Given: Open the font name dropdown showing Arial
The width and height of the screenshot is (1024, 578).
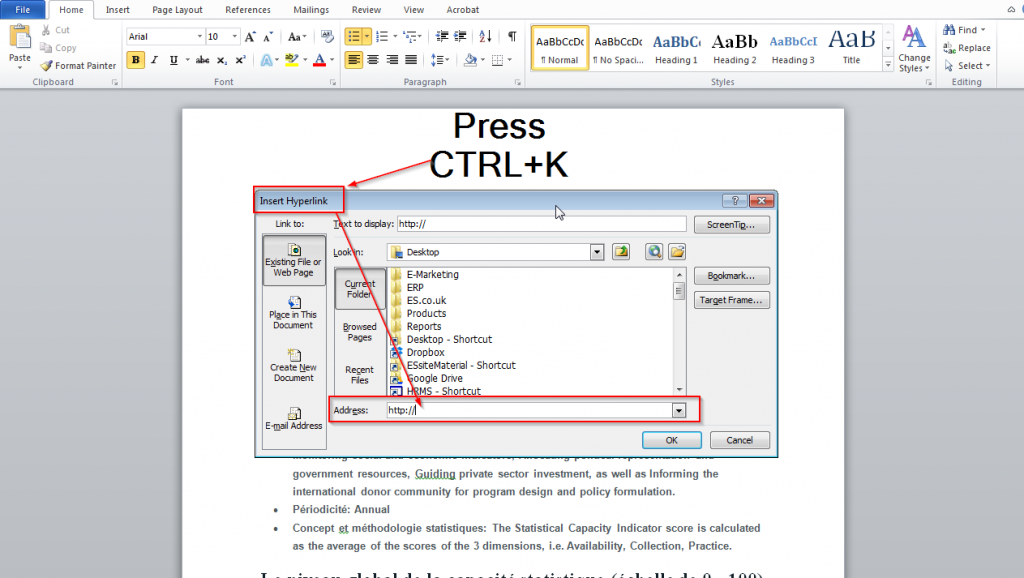Looking at the screenshot, I should tap(199, 37).
